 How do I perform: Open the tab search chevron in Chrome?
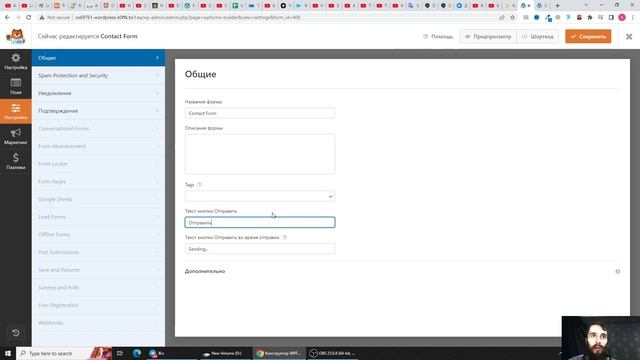pyautogui.click(x=586, y=5)
